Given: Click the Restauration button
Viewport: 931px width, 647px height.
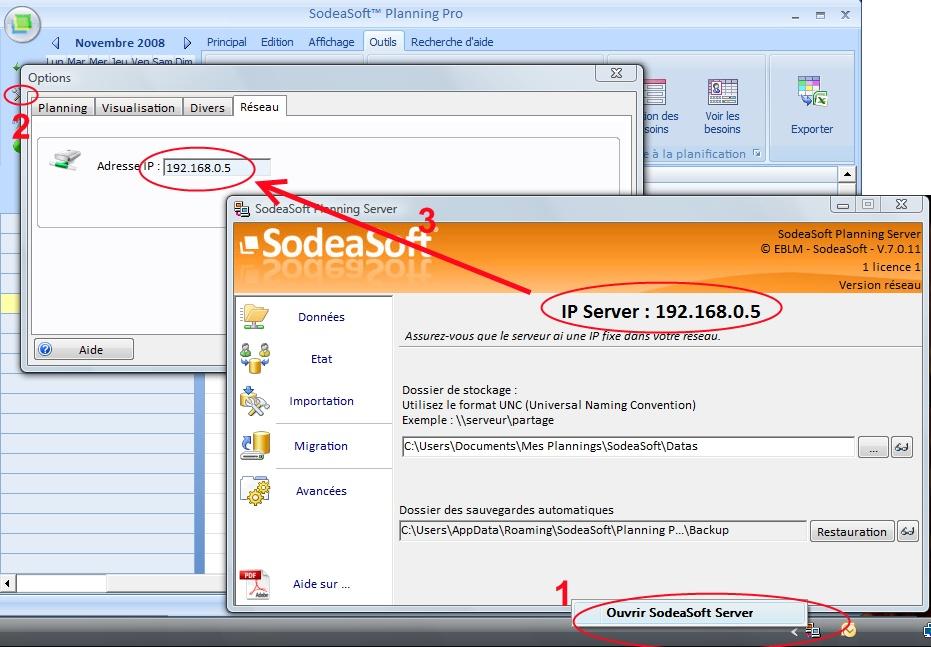Looking at the screenshot, I should [851, 531].
